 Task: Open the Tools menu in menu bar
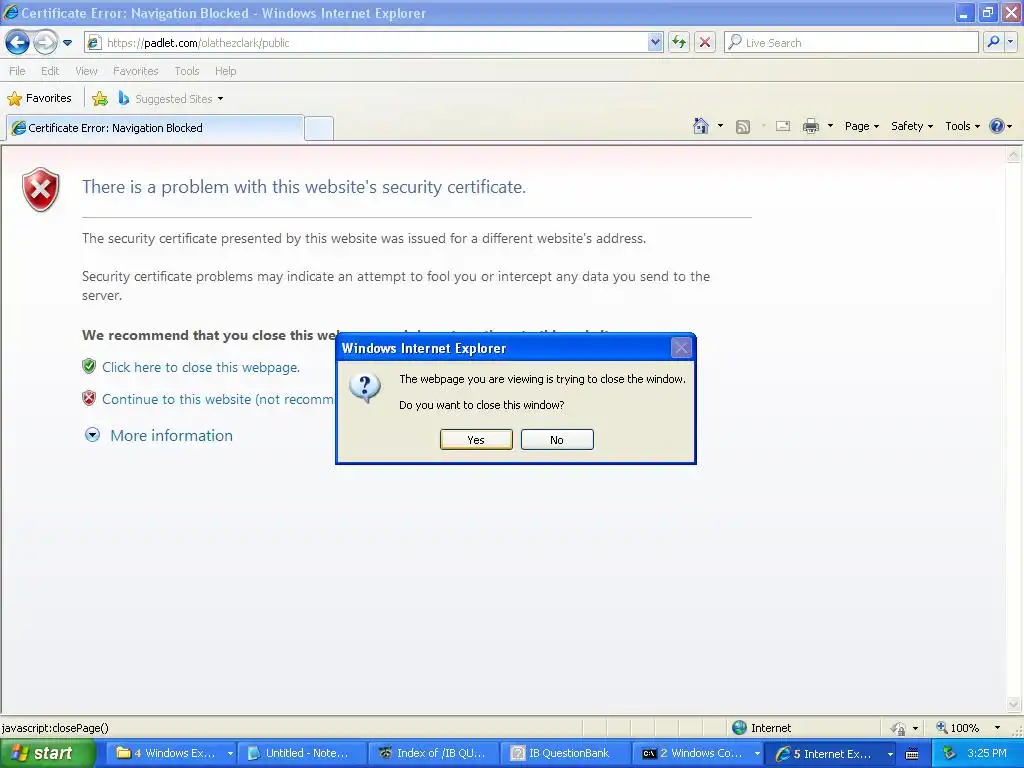point(187,71)
